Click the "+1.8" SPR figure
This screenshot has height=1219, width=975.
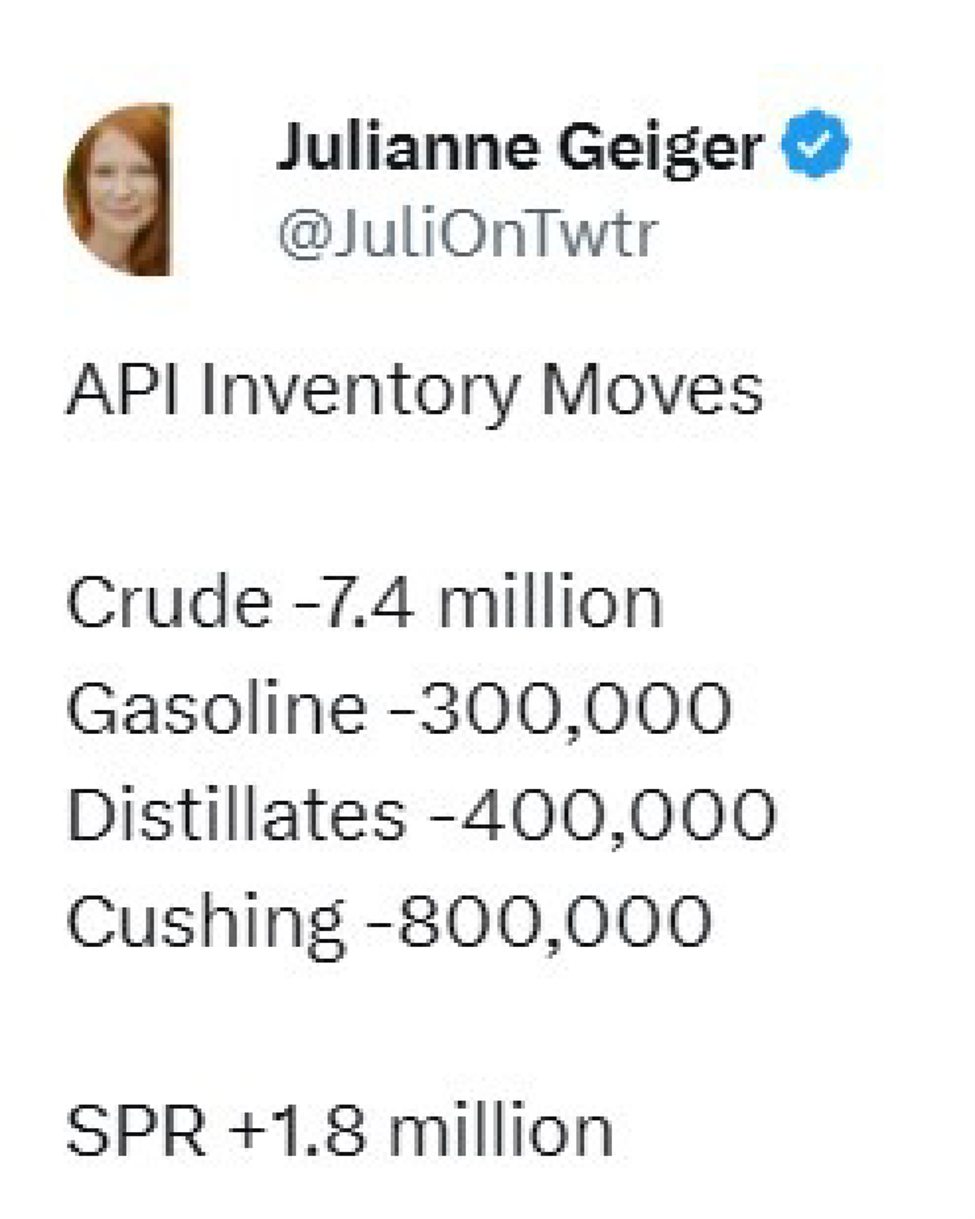[x=301, y=1130]
